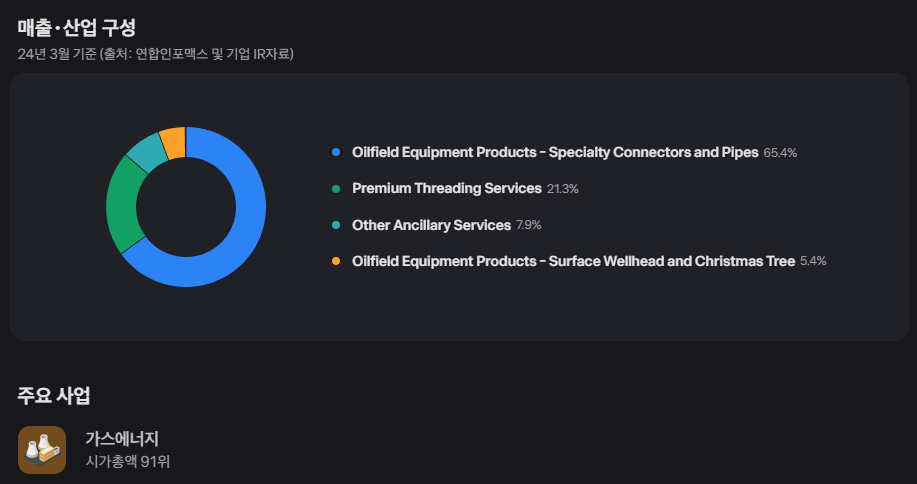Click the gas energy factory icon
The height and width of the screenshot is (484, 917).
pos(42,450)
